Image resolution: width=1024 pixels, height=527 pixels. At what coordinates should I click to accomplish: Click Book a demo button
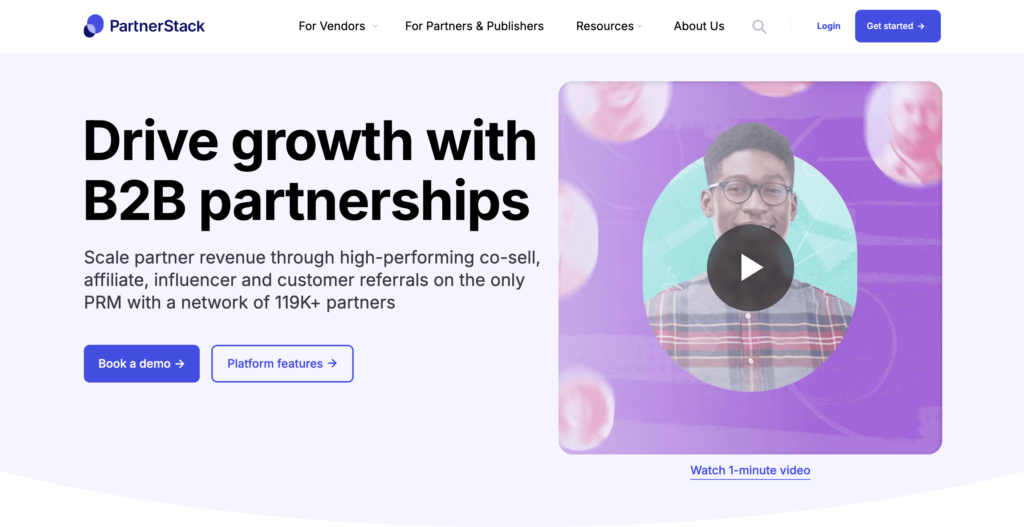pyautogui.click(x=142, y=364)
